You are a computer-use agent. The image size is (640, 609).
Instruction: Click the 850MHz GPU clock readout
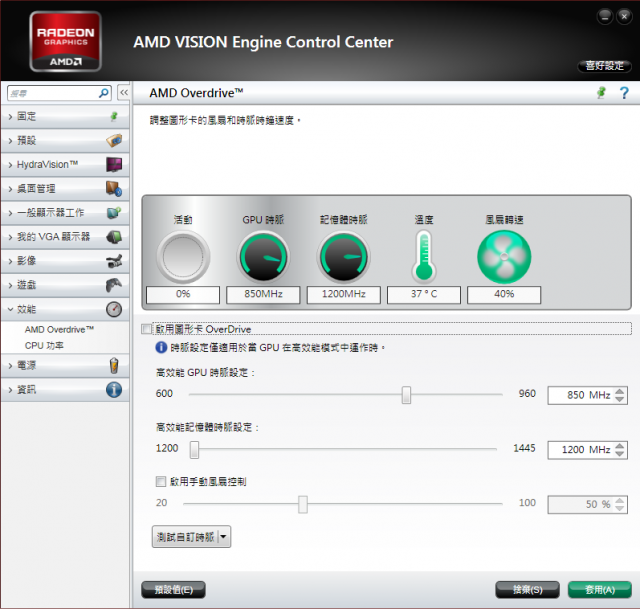[263, 294]
